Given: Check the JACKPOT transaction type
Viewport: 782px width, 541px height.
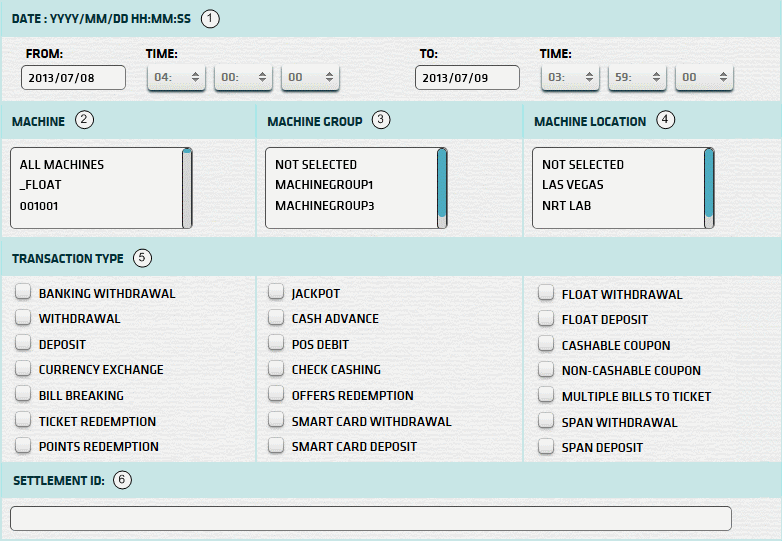Looking at the screenshot, I should click(x=275, y=293).
